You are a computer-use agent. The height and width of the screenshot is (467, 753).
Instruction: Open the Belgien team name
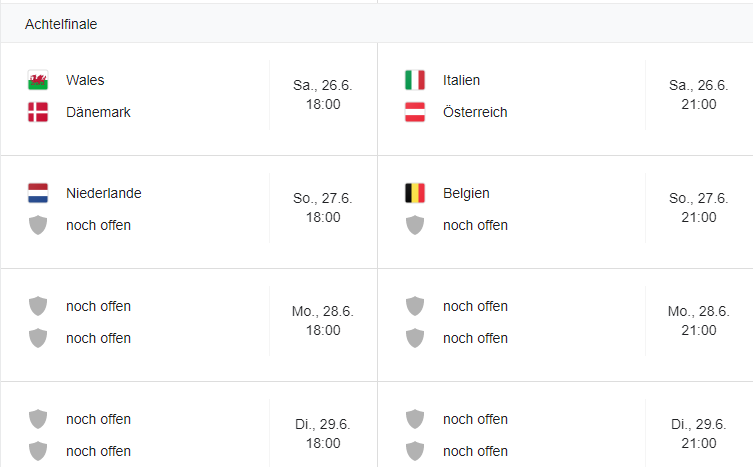[x=466, y=193]
